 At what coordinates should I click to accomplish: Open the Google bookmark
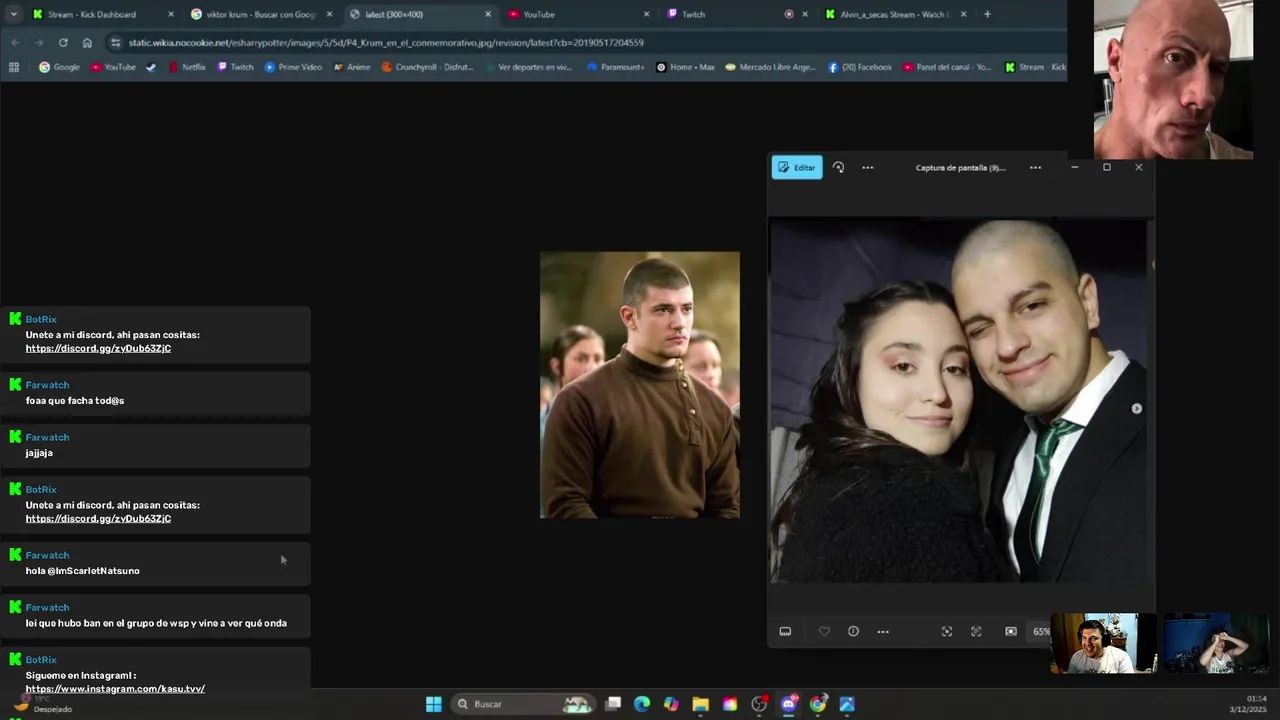(59, 67)
